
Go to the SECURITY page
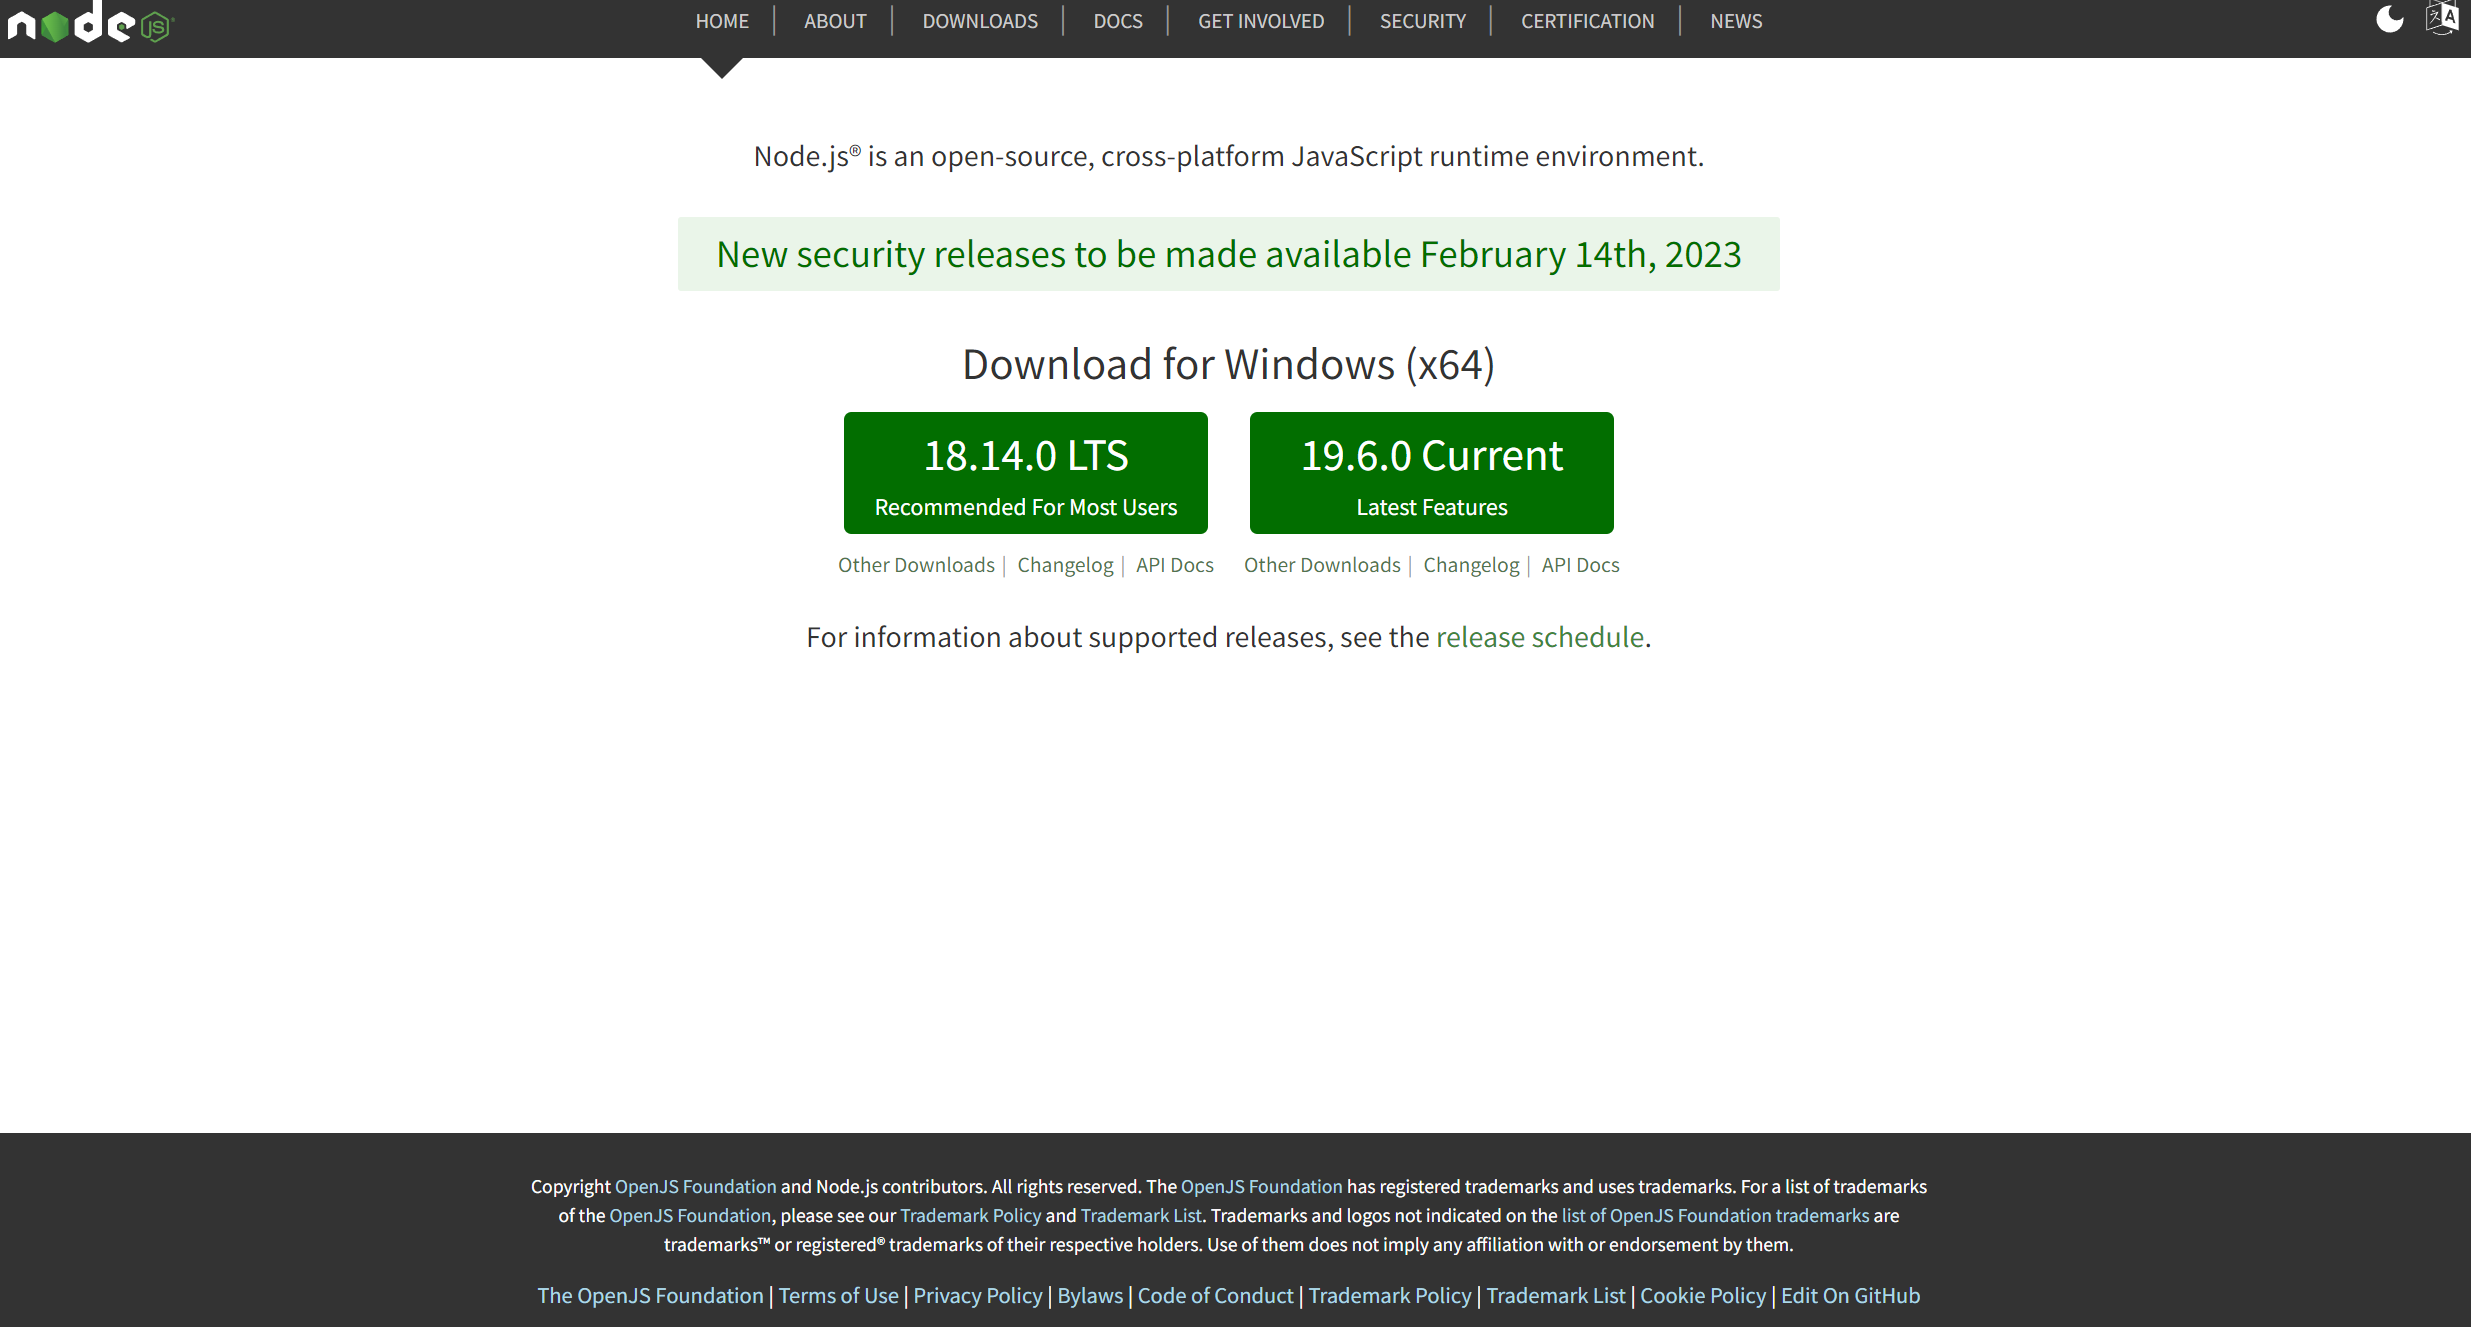pos(1422,21)
